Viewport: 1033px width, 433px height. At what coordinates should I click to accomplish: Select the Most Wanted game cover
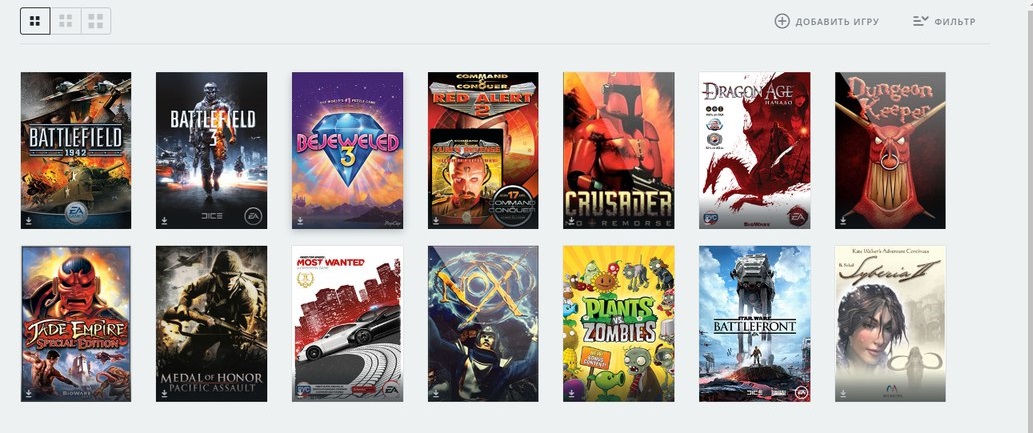pyautogui.click(x=347, y=324)
